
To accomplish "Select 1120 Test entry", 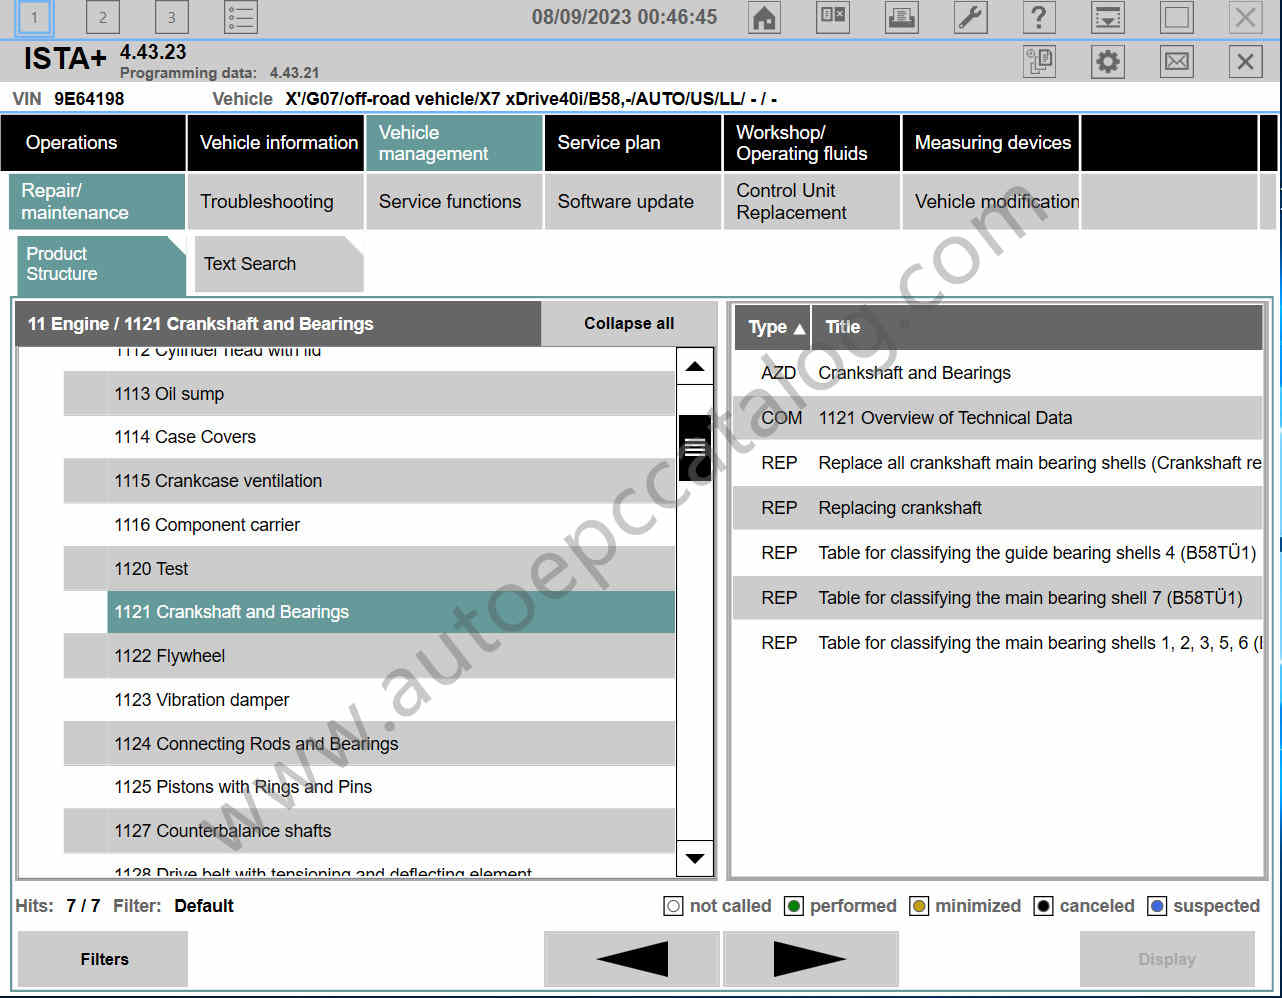I will [369, 569].
